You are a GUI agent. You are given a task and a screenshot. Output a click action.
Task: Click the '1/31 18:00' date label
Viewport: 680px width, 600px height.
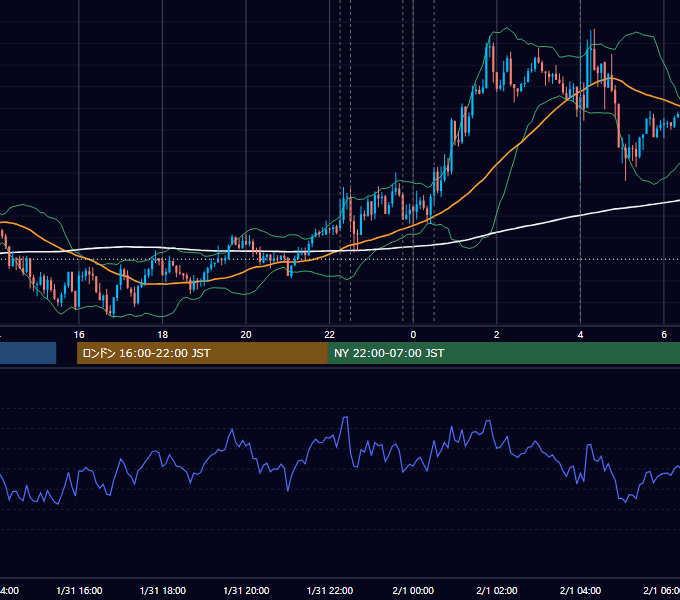tap(163, 590)
